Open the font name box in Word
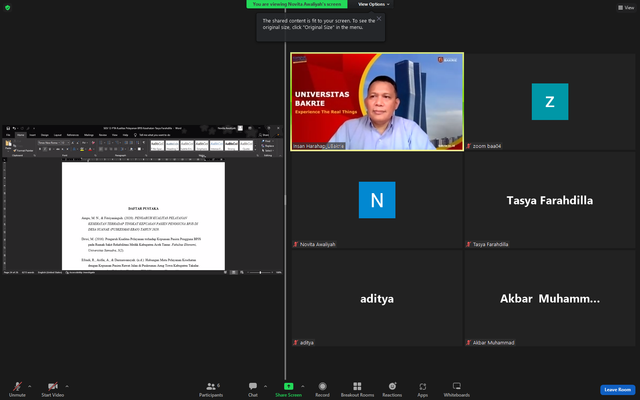This screenshot has height=400, width=640. [49, 143]
